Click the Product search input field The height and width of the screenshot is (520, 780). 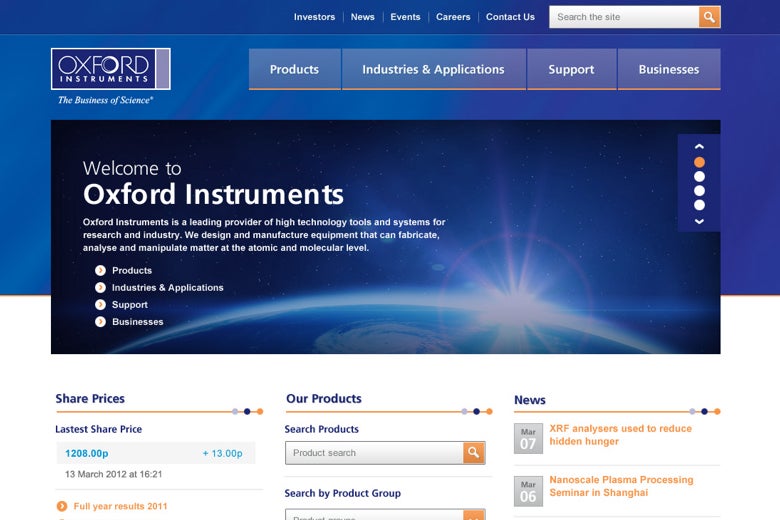[374, 452]
